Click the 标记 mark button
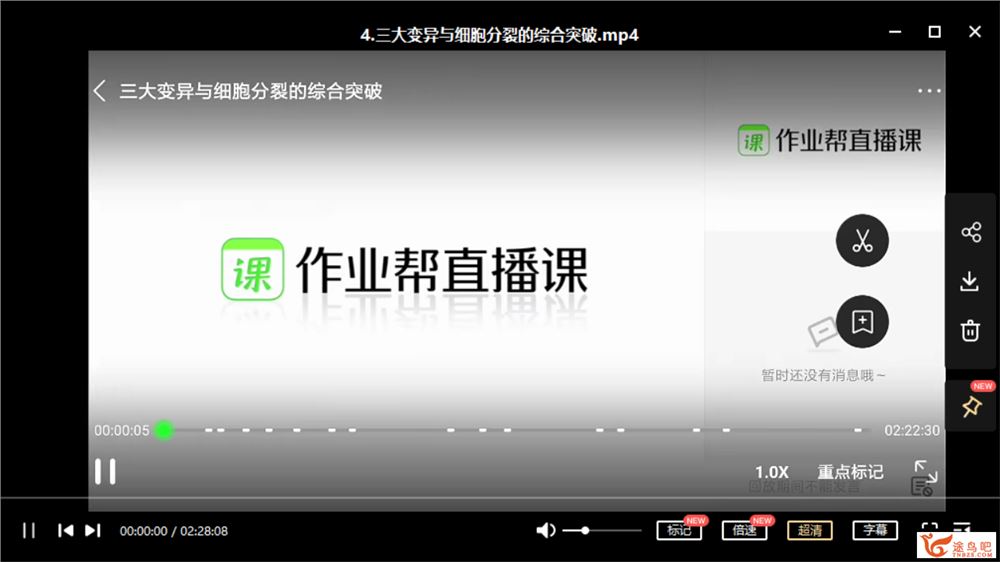Viewport: 1000px width, 562px height. pyautogui.click(x=679, y=530)
